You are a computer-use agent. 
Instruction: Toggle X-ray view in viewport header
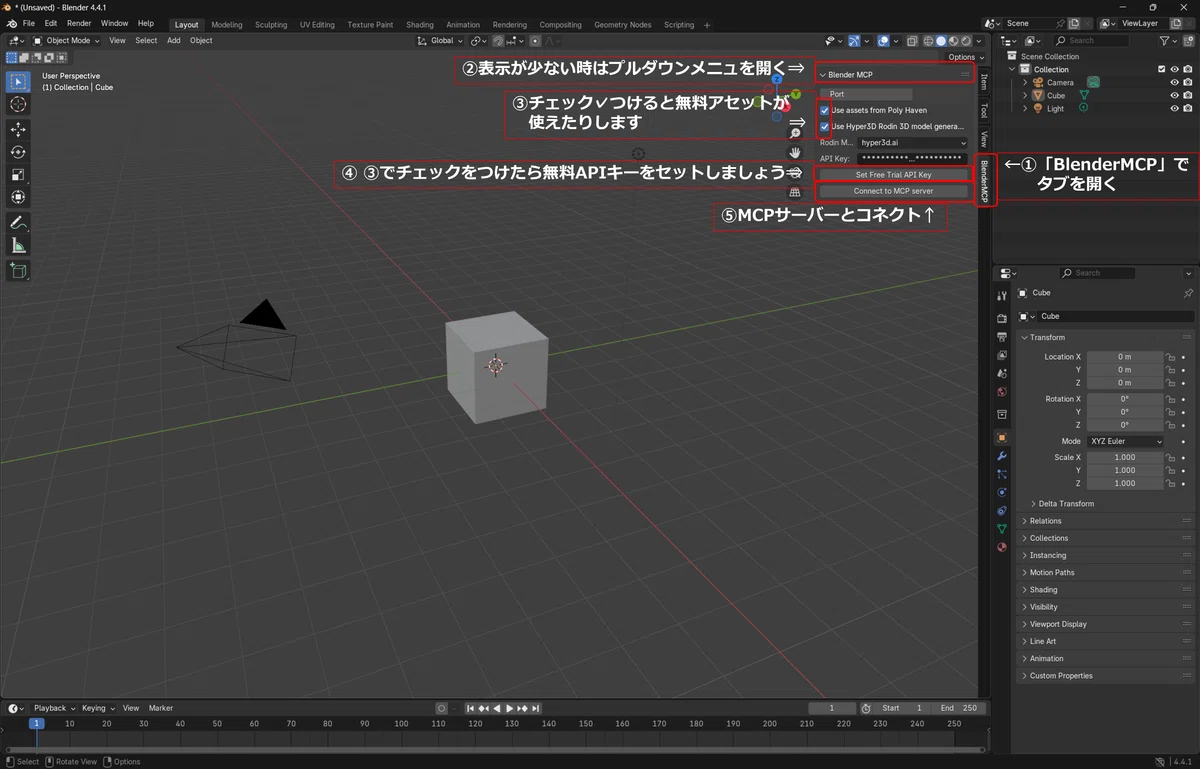coord(912,41)
